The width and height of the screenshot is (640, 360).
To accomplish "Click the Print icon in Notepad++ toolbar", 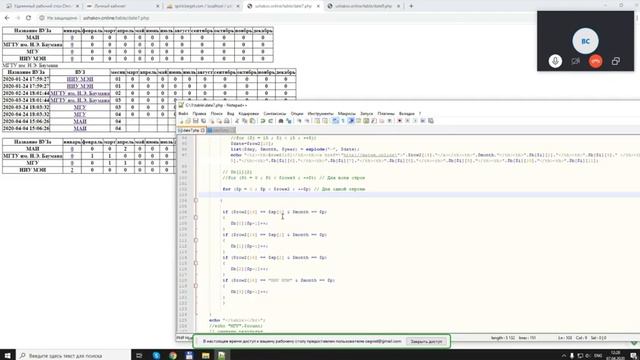I will 227,121.
